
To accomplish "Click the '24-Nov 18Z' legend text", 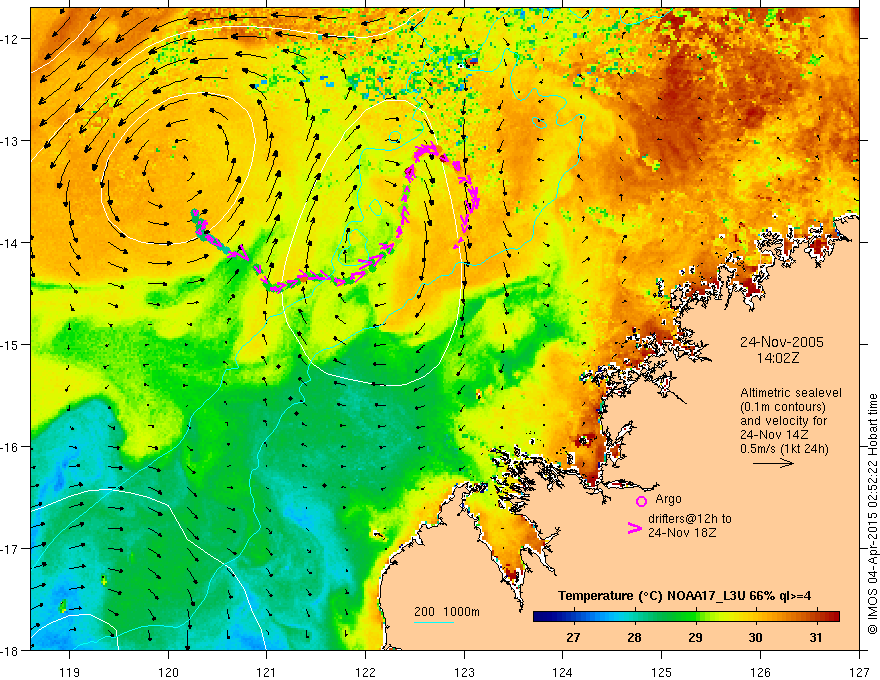I will click(x=682, y=533).
